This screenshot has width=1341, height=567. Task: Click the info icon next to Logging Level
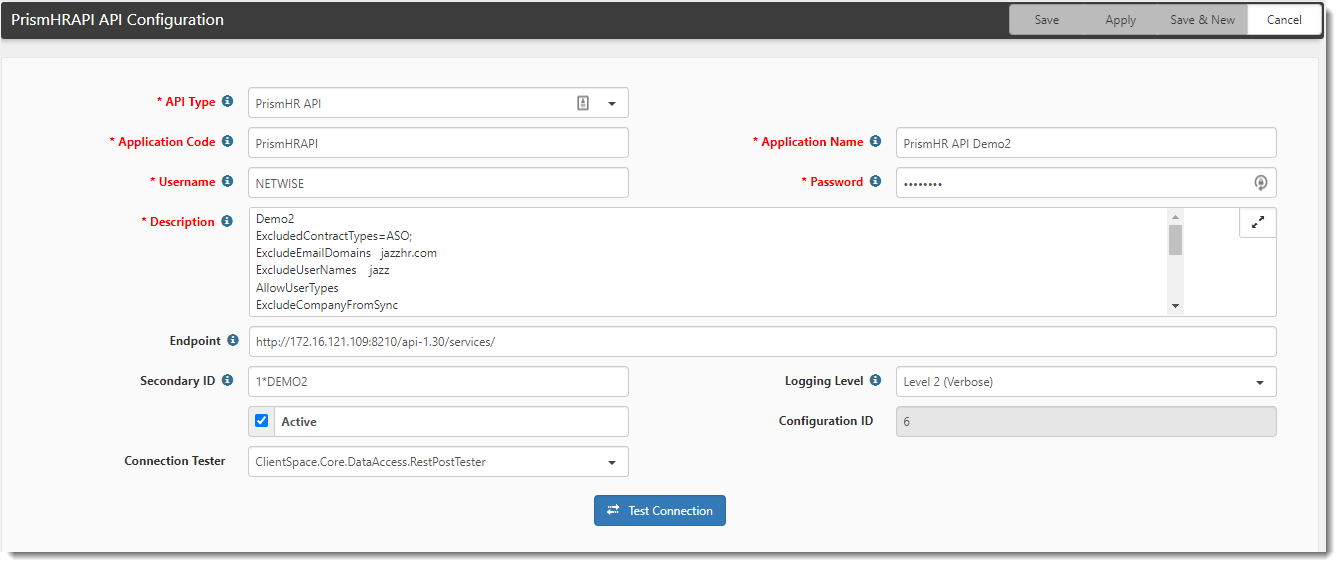tap(875, 381)
